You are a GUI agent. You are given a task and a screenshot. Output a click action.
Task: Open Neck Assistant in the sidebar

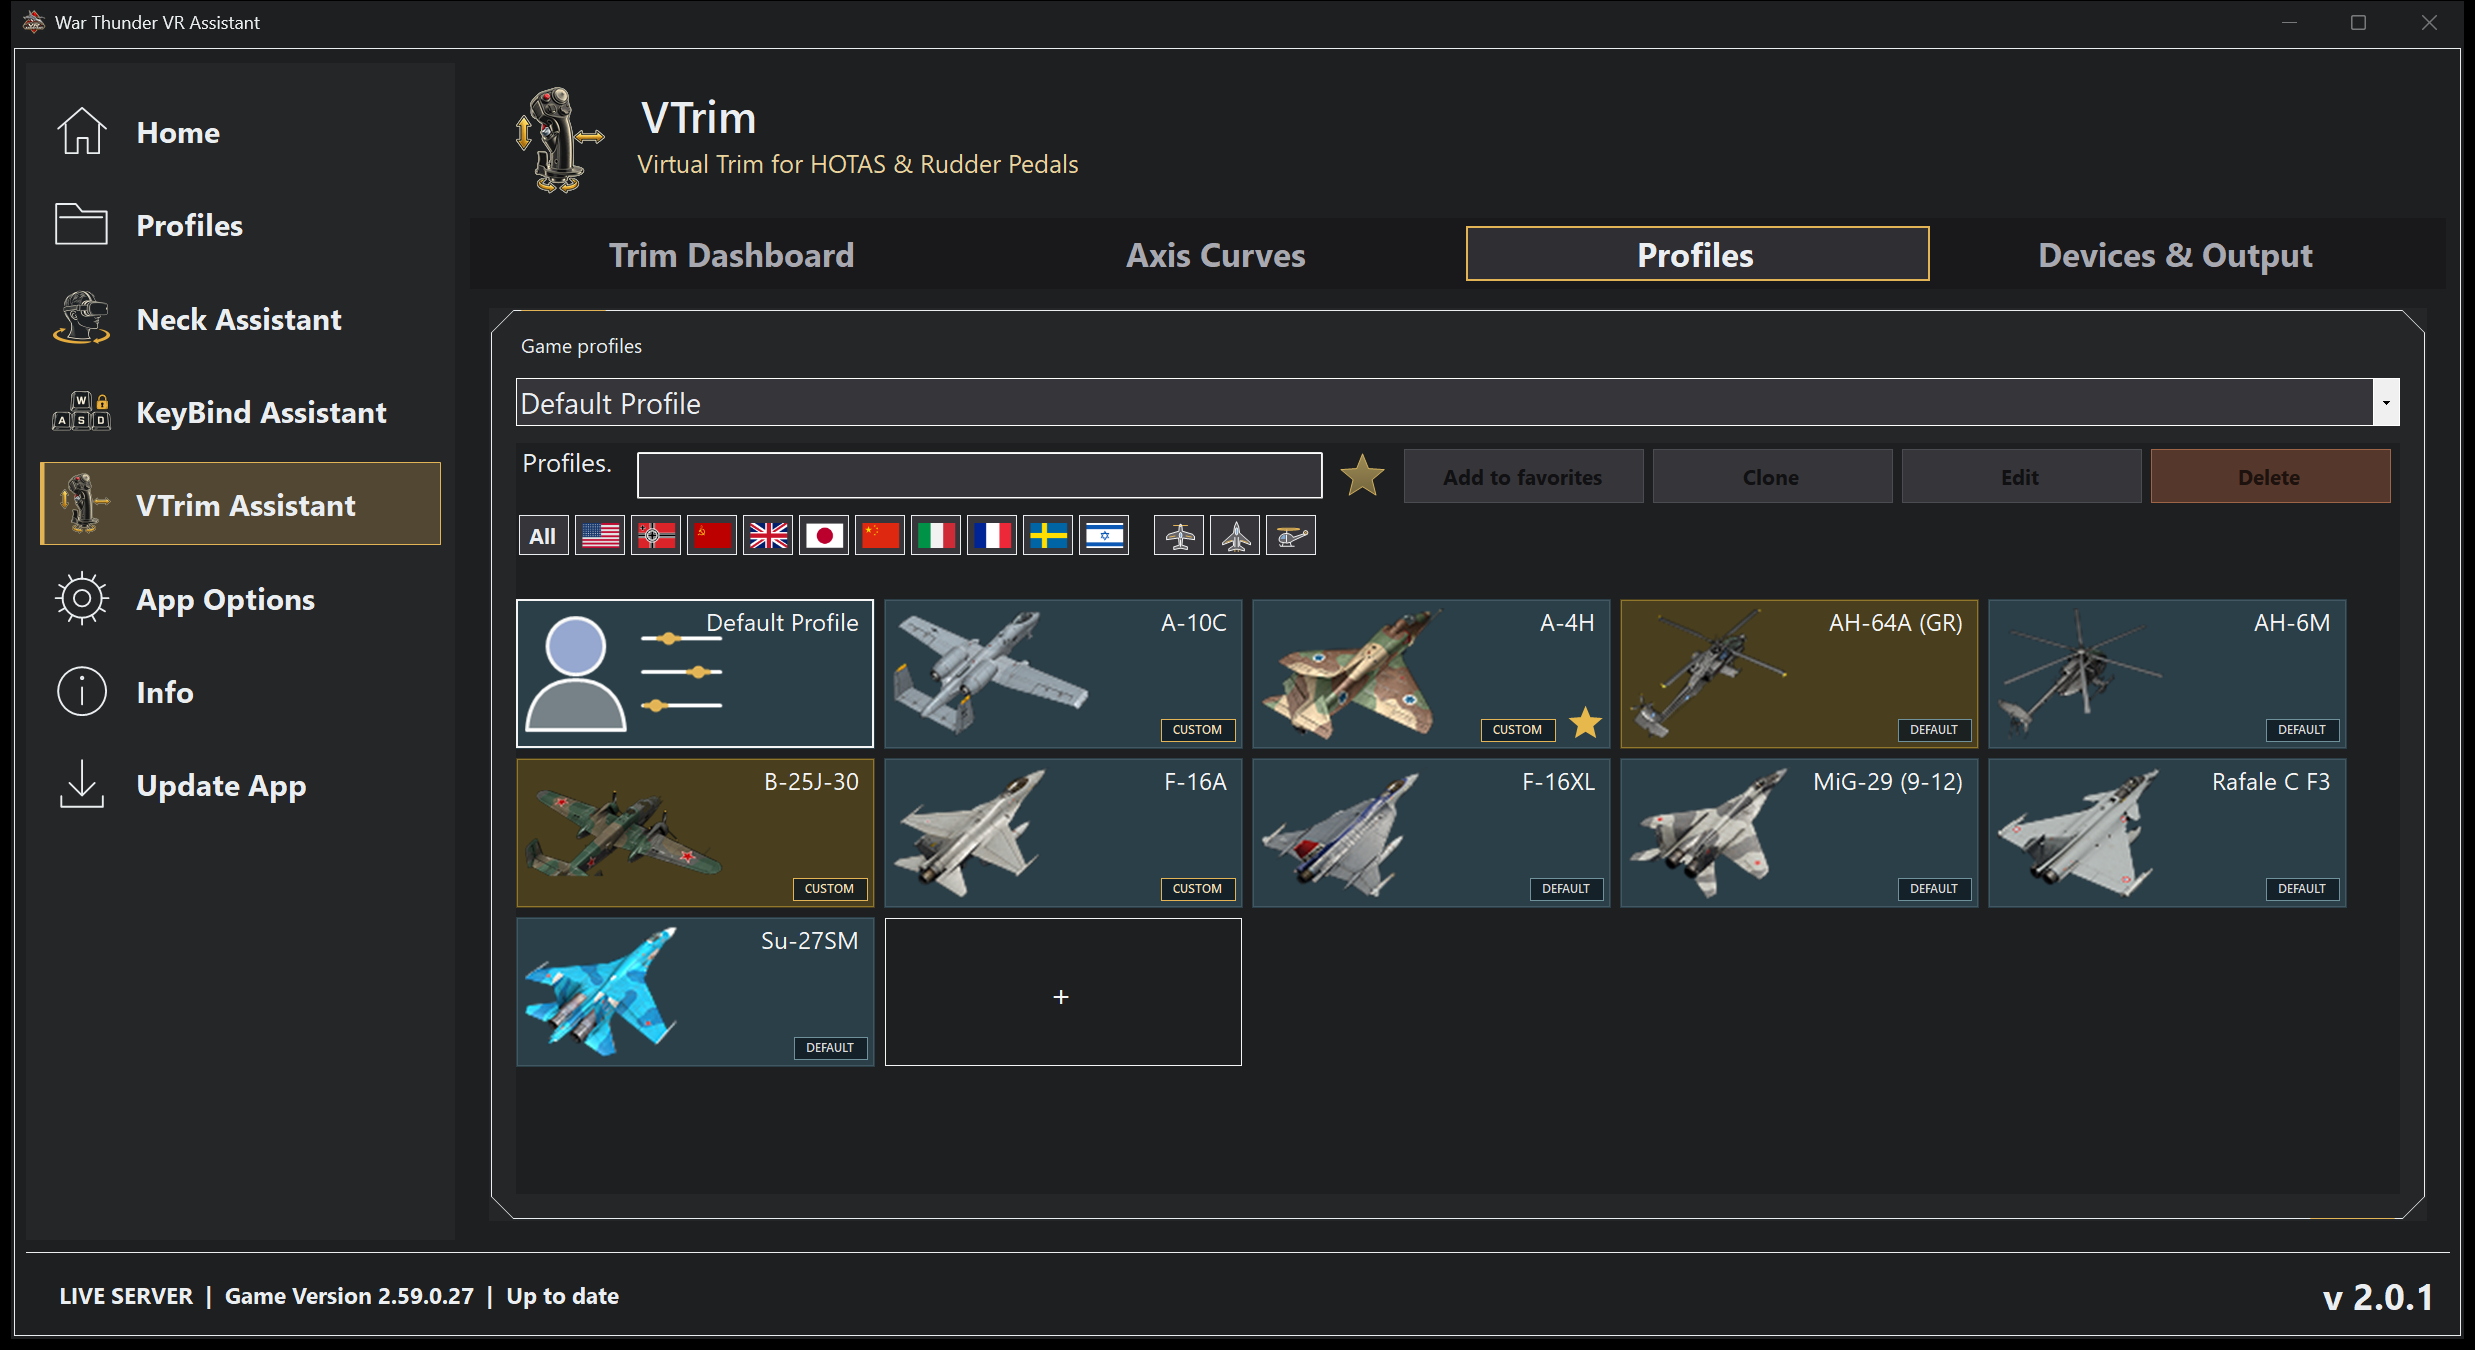click(240, 319)
